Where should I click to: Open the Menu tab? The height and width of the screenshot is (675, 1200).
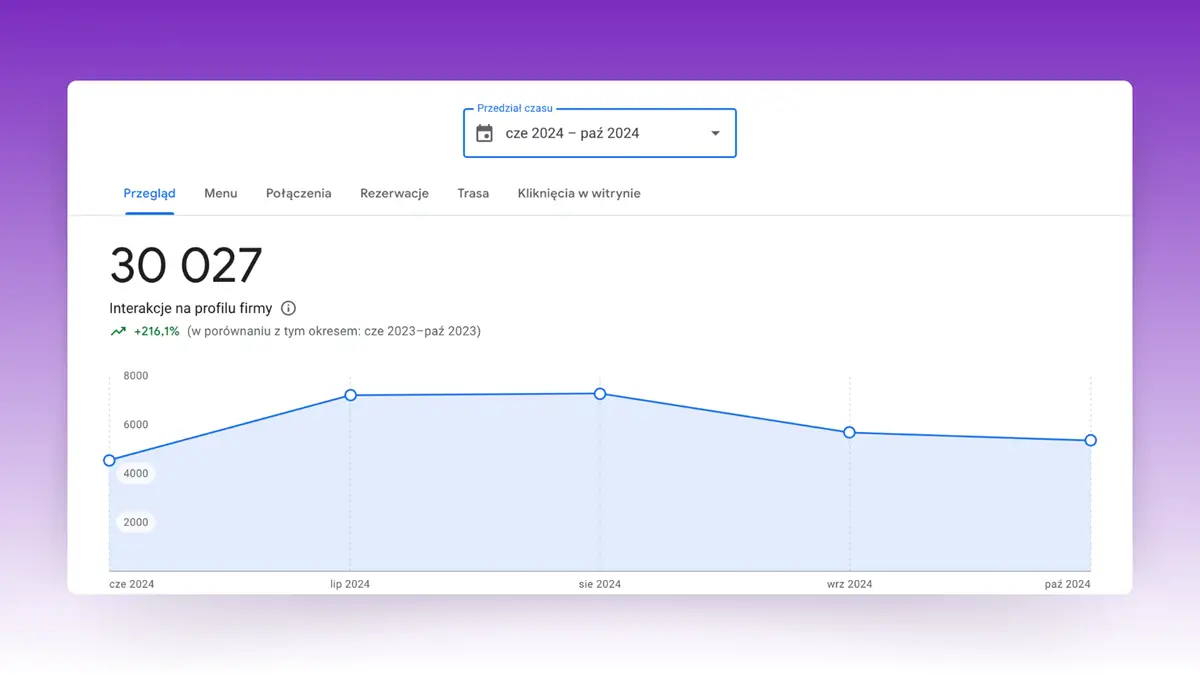(220, 193)
